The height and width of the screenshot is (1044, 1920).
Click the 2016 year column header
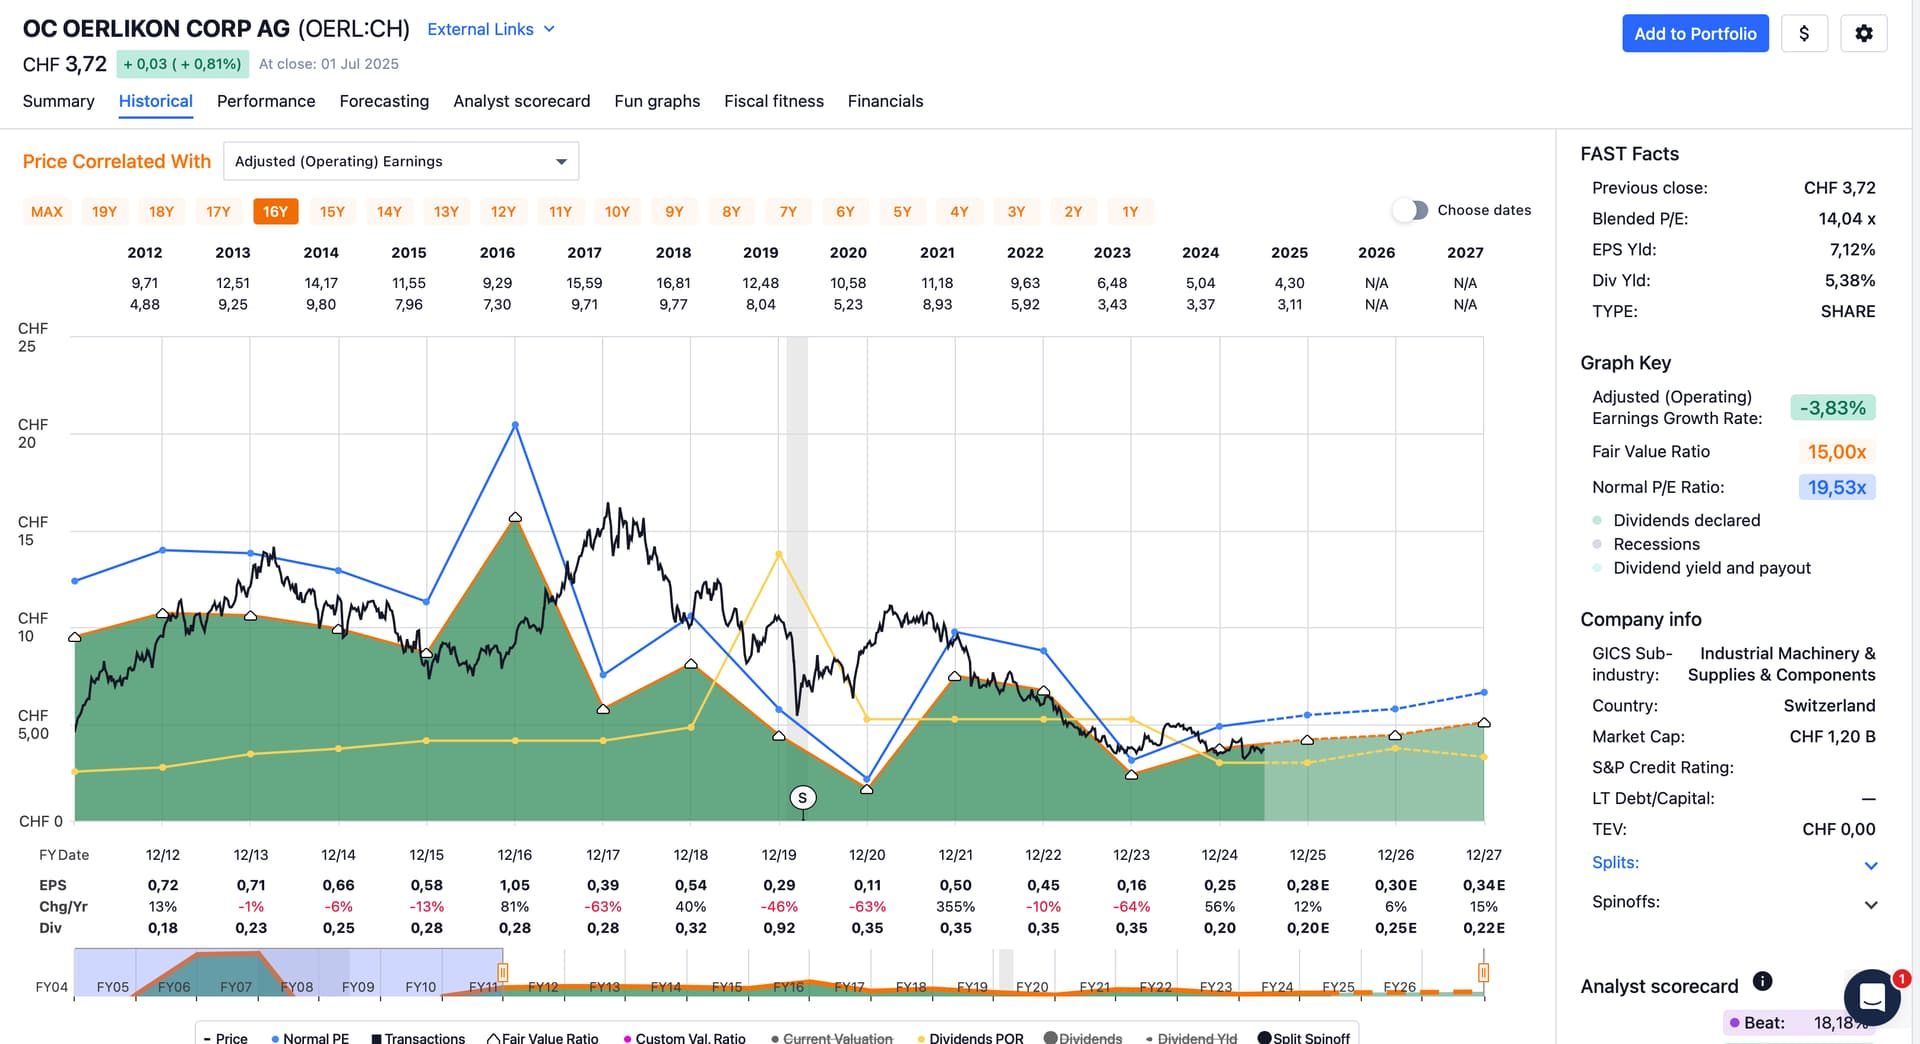[x=497, y=253]
